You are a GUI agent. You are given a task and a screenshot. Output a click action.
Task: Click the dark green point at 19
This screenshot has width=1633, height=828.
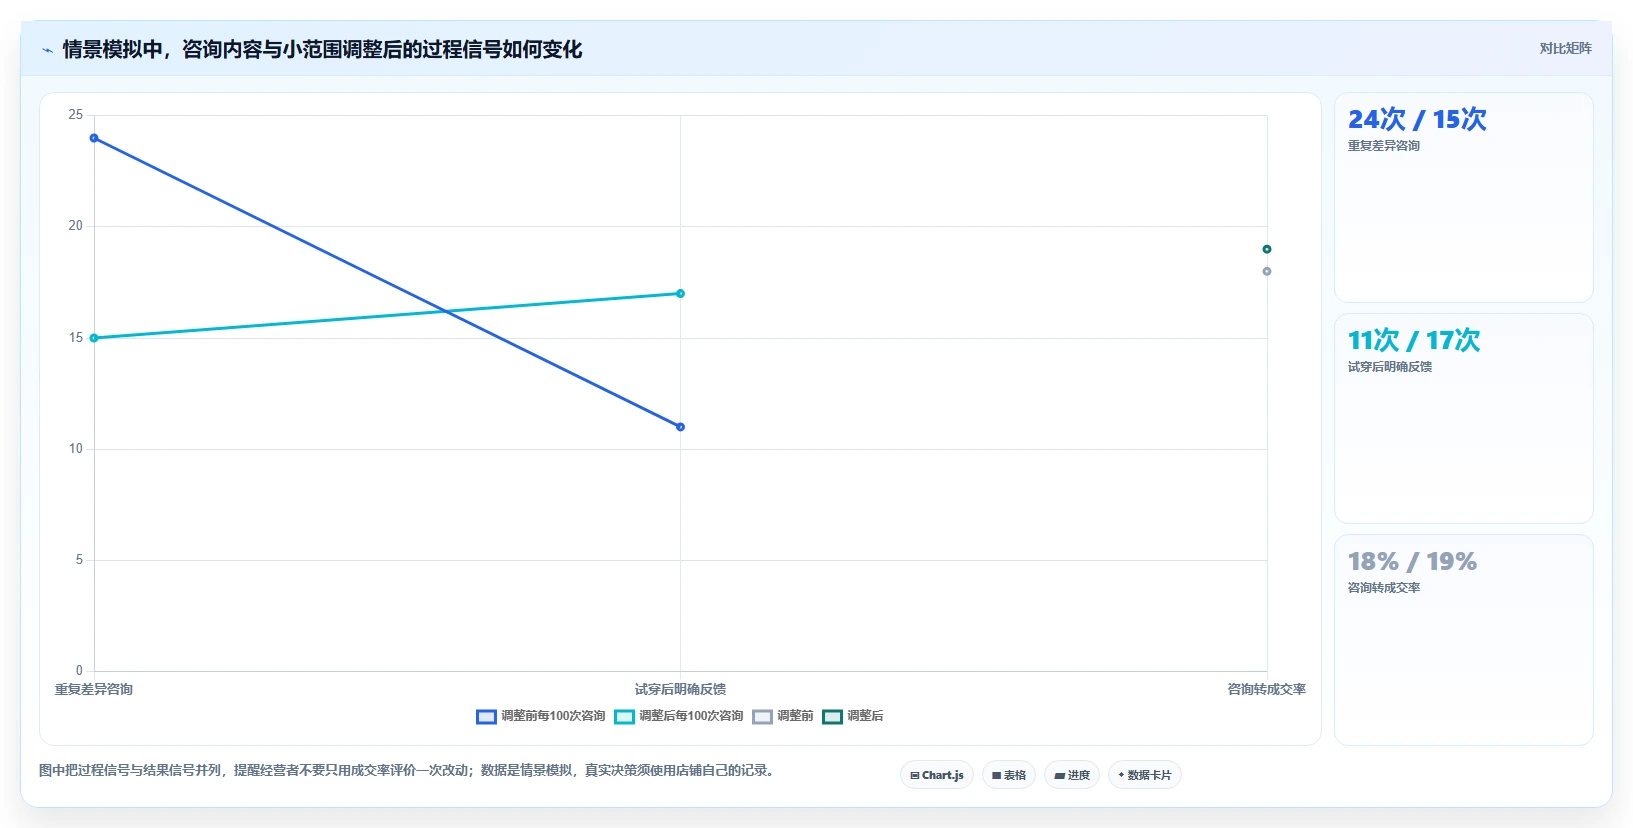click(1267, 249)
